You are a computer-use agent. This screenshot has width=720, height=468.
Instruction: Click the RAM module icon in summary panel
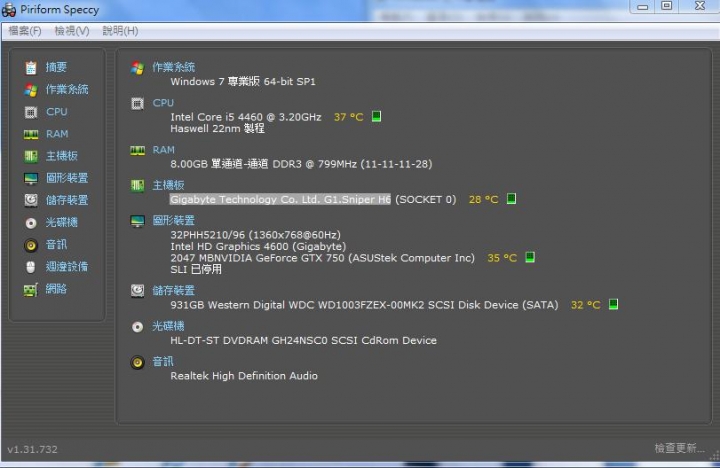click(x=137, y=150)
